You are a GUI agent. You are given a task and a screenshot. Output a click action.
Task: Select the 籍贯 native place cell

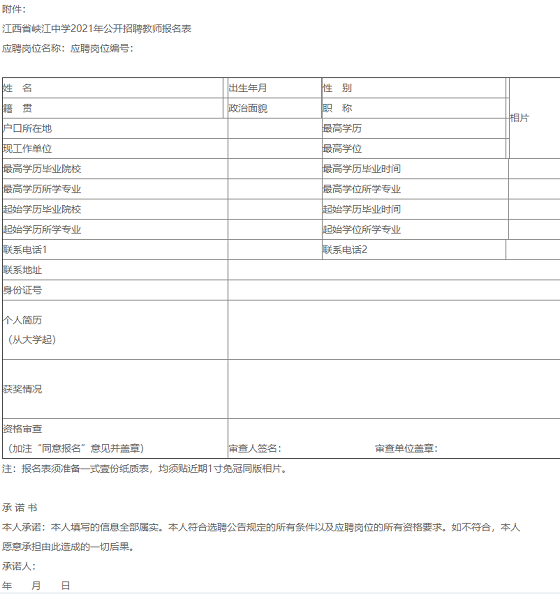[113, 108]
